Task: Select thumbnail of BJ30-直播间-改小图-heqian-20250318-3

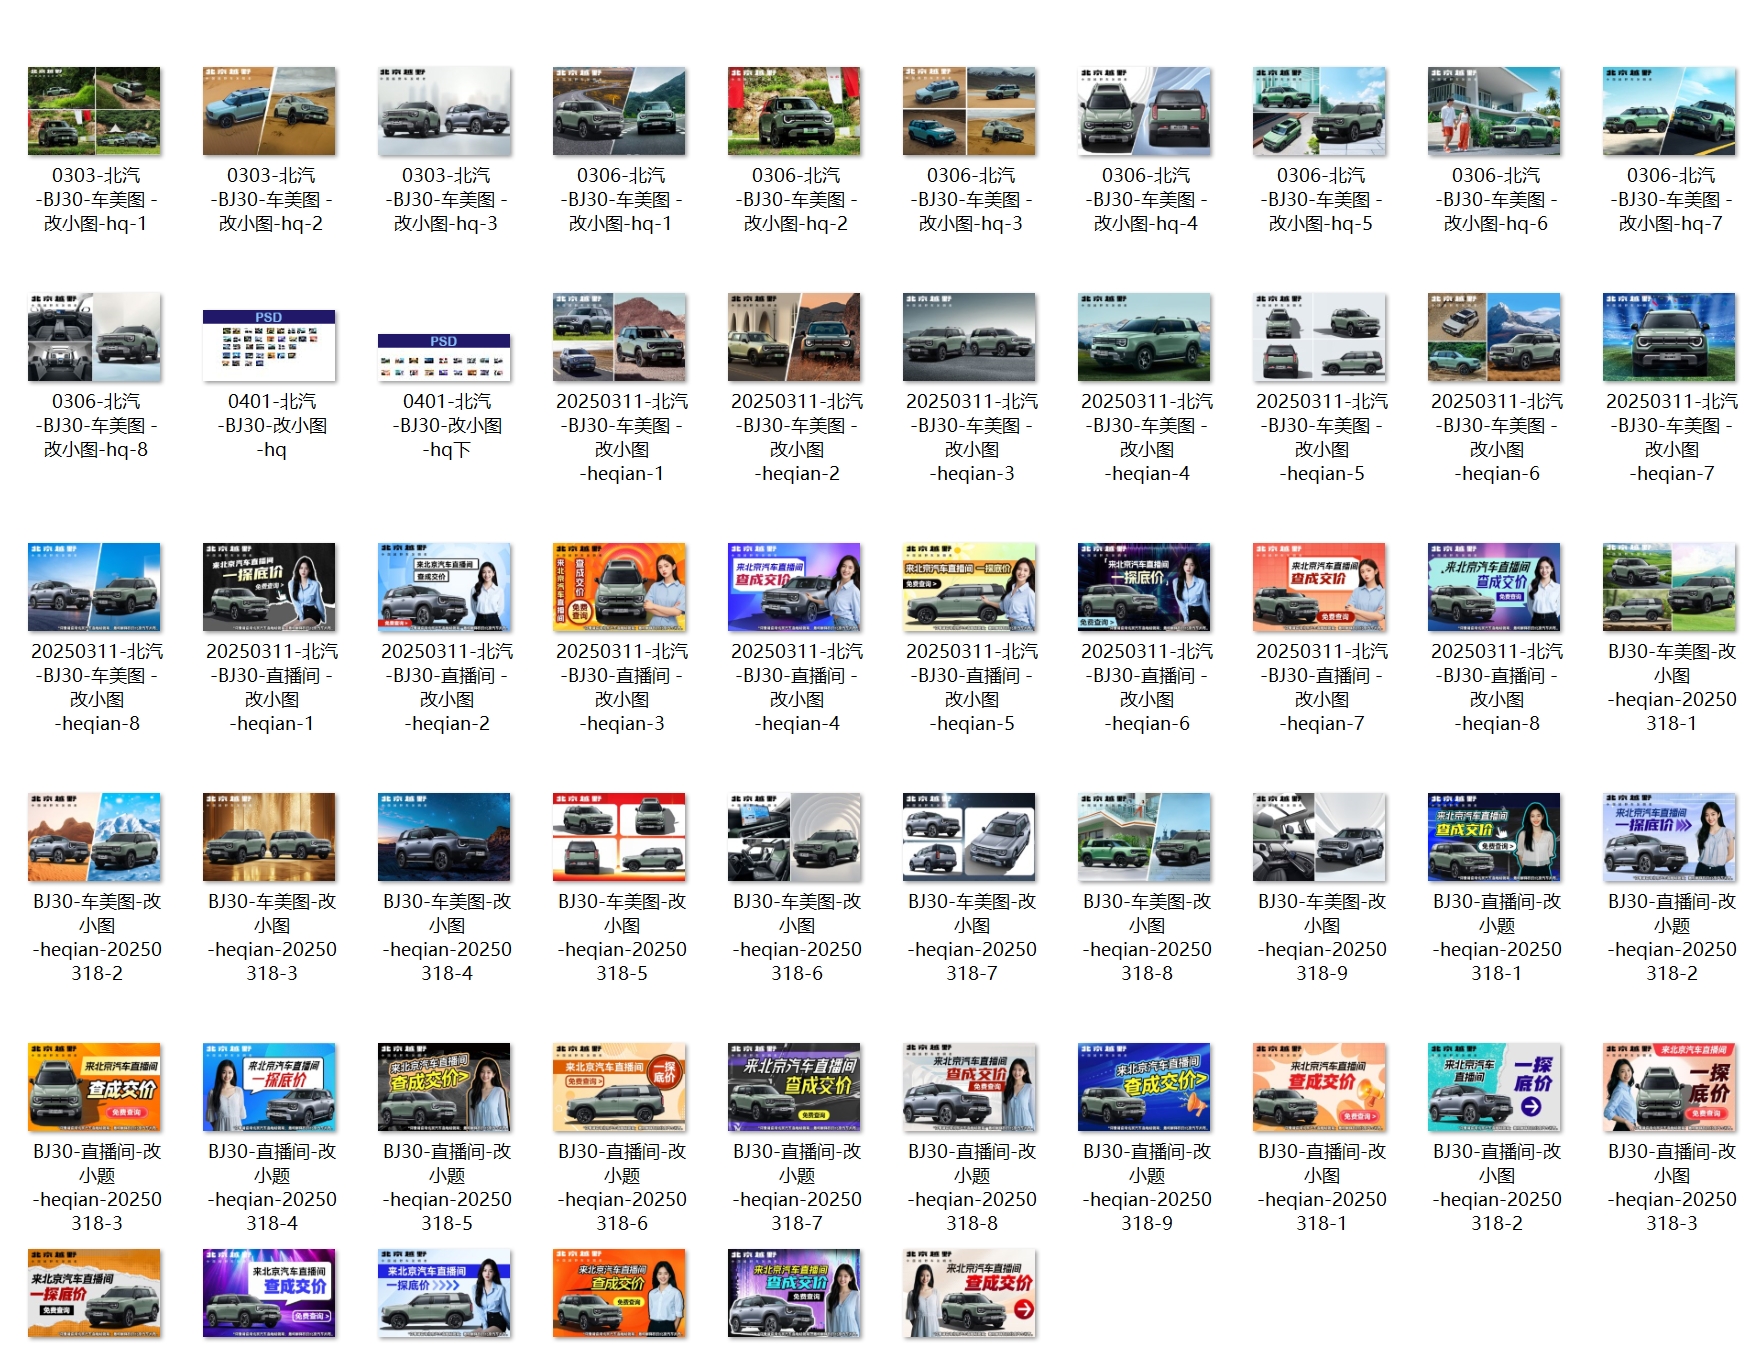Action: pos(1669,1087)
